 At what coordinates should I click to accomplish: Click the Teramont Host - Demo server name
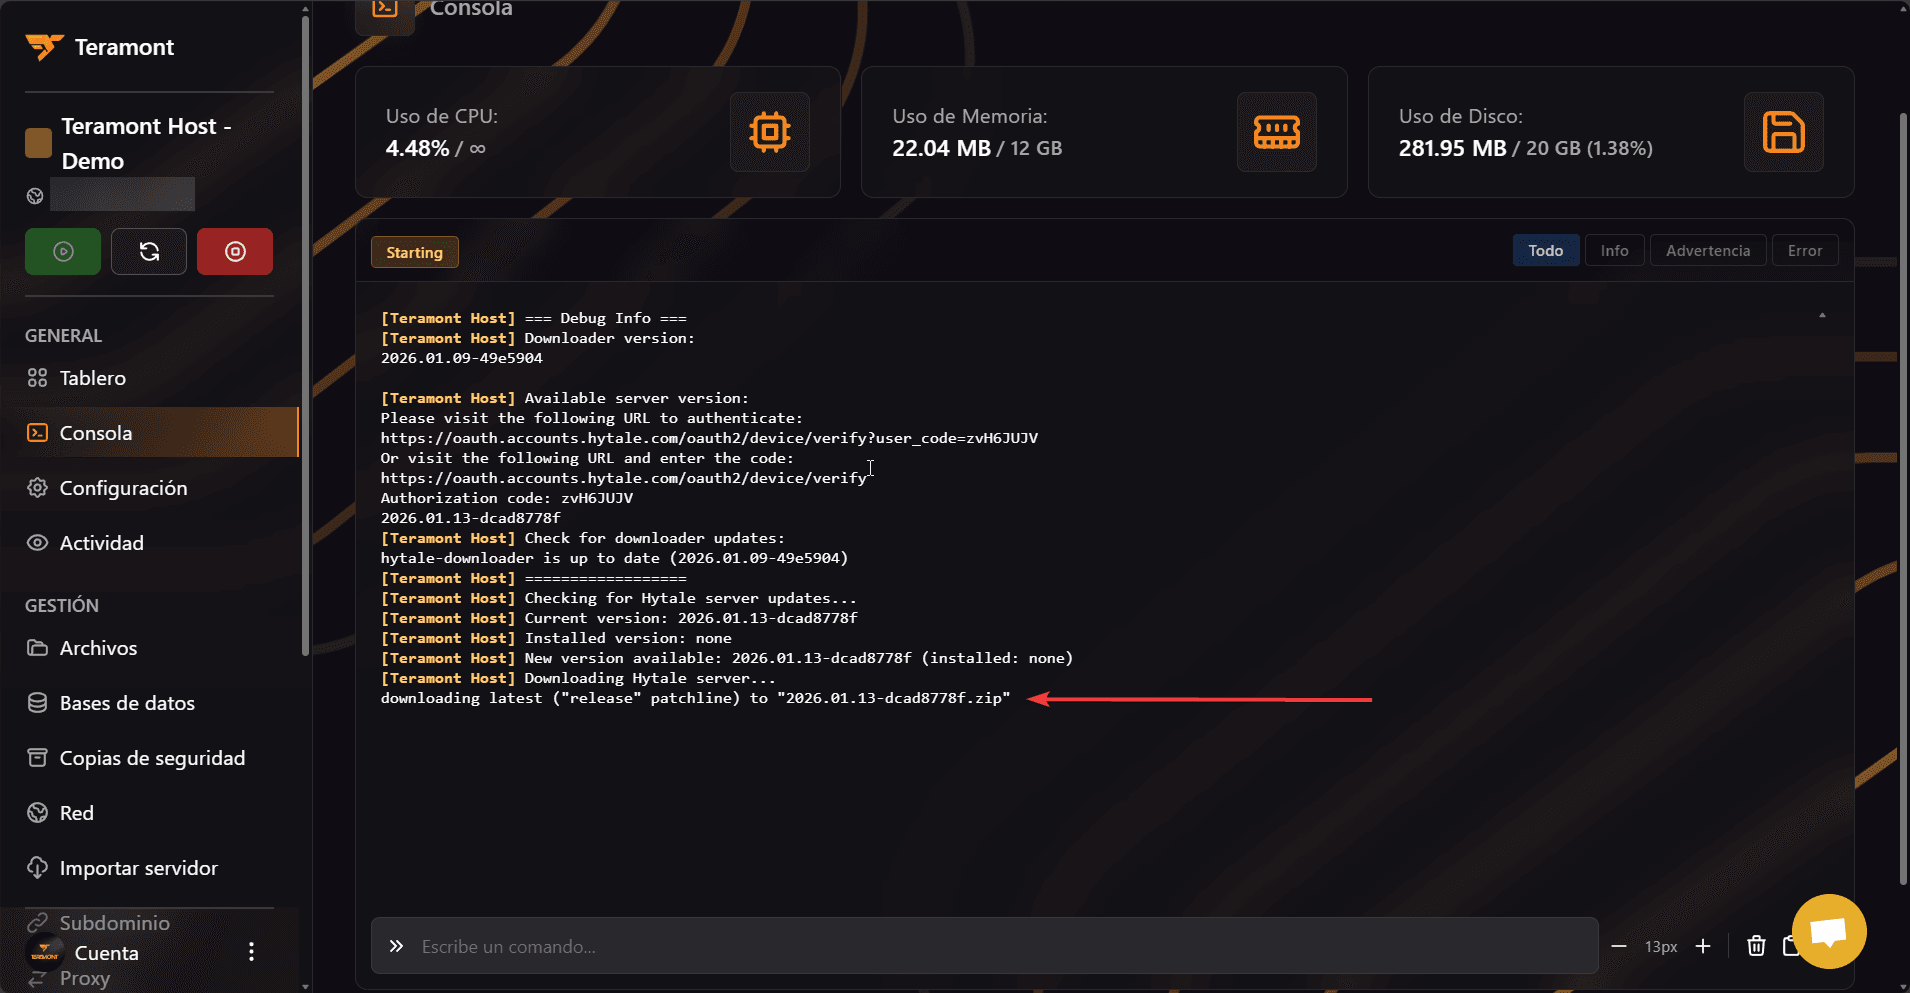pos(147,143)
